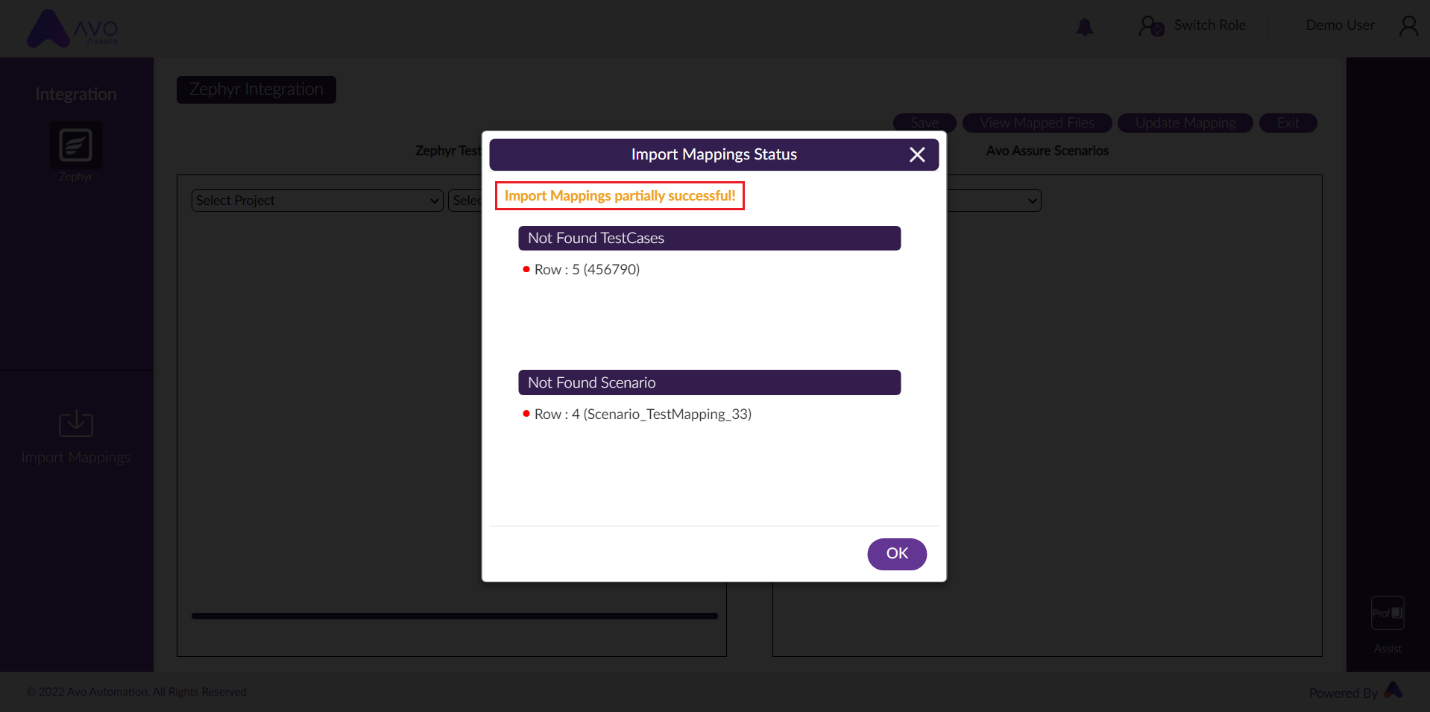This screenshot has height=712, width=1430.
Task: Click the 2022 Avo Automation copyright text
Action: point(137,692)
